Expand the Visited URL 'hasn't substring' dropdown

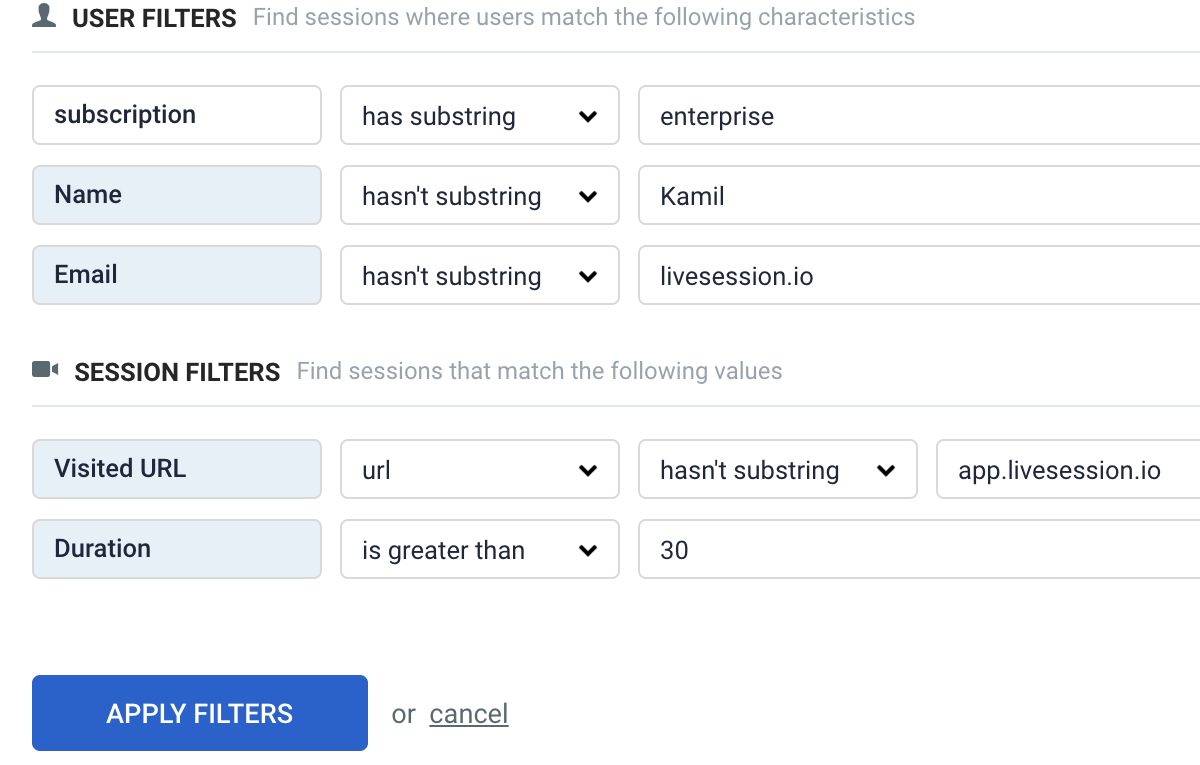point(777,470)
